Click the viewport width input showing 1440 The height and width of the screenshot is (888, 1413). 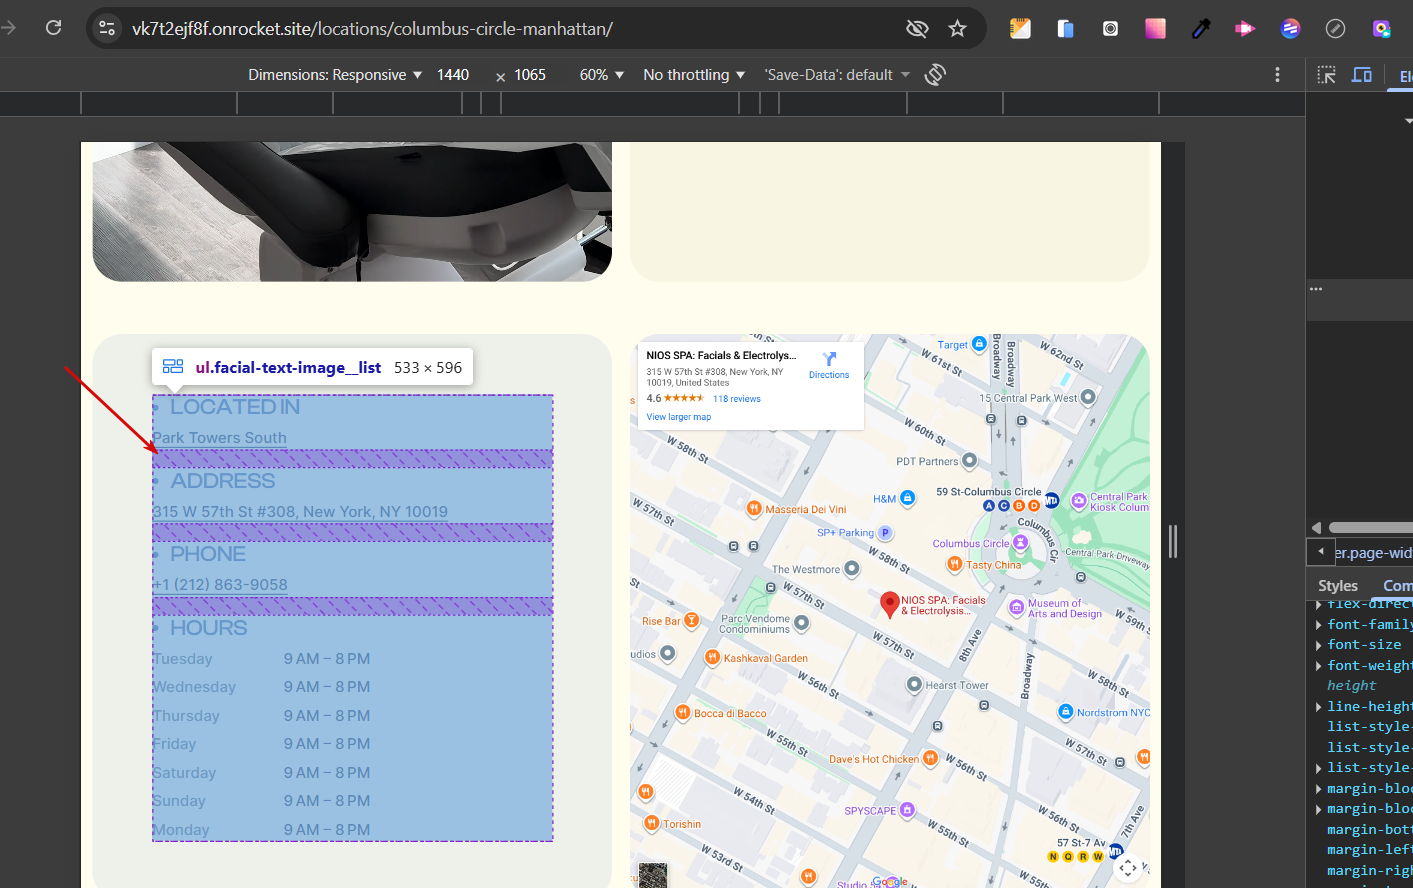click(x=453, y=75)
